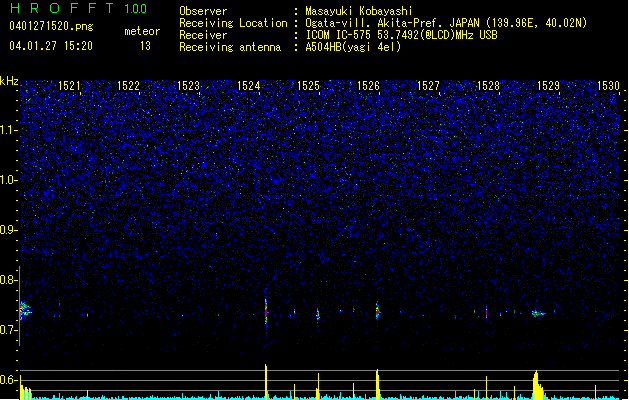Click the 'Receiving antenna' field label
629x400 pixels.
click(230, 47)
